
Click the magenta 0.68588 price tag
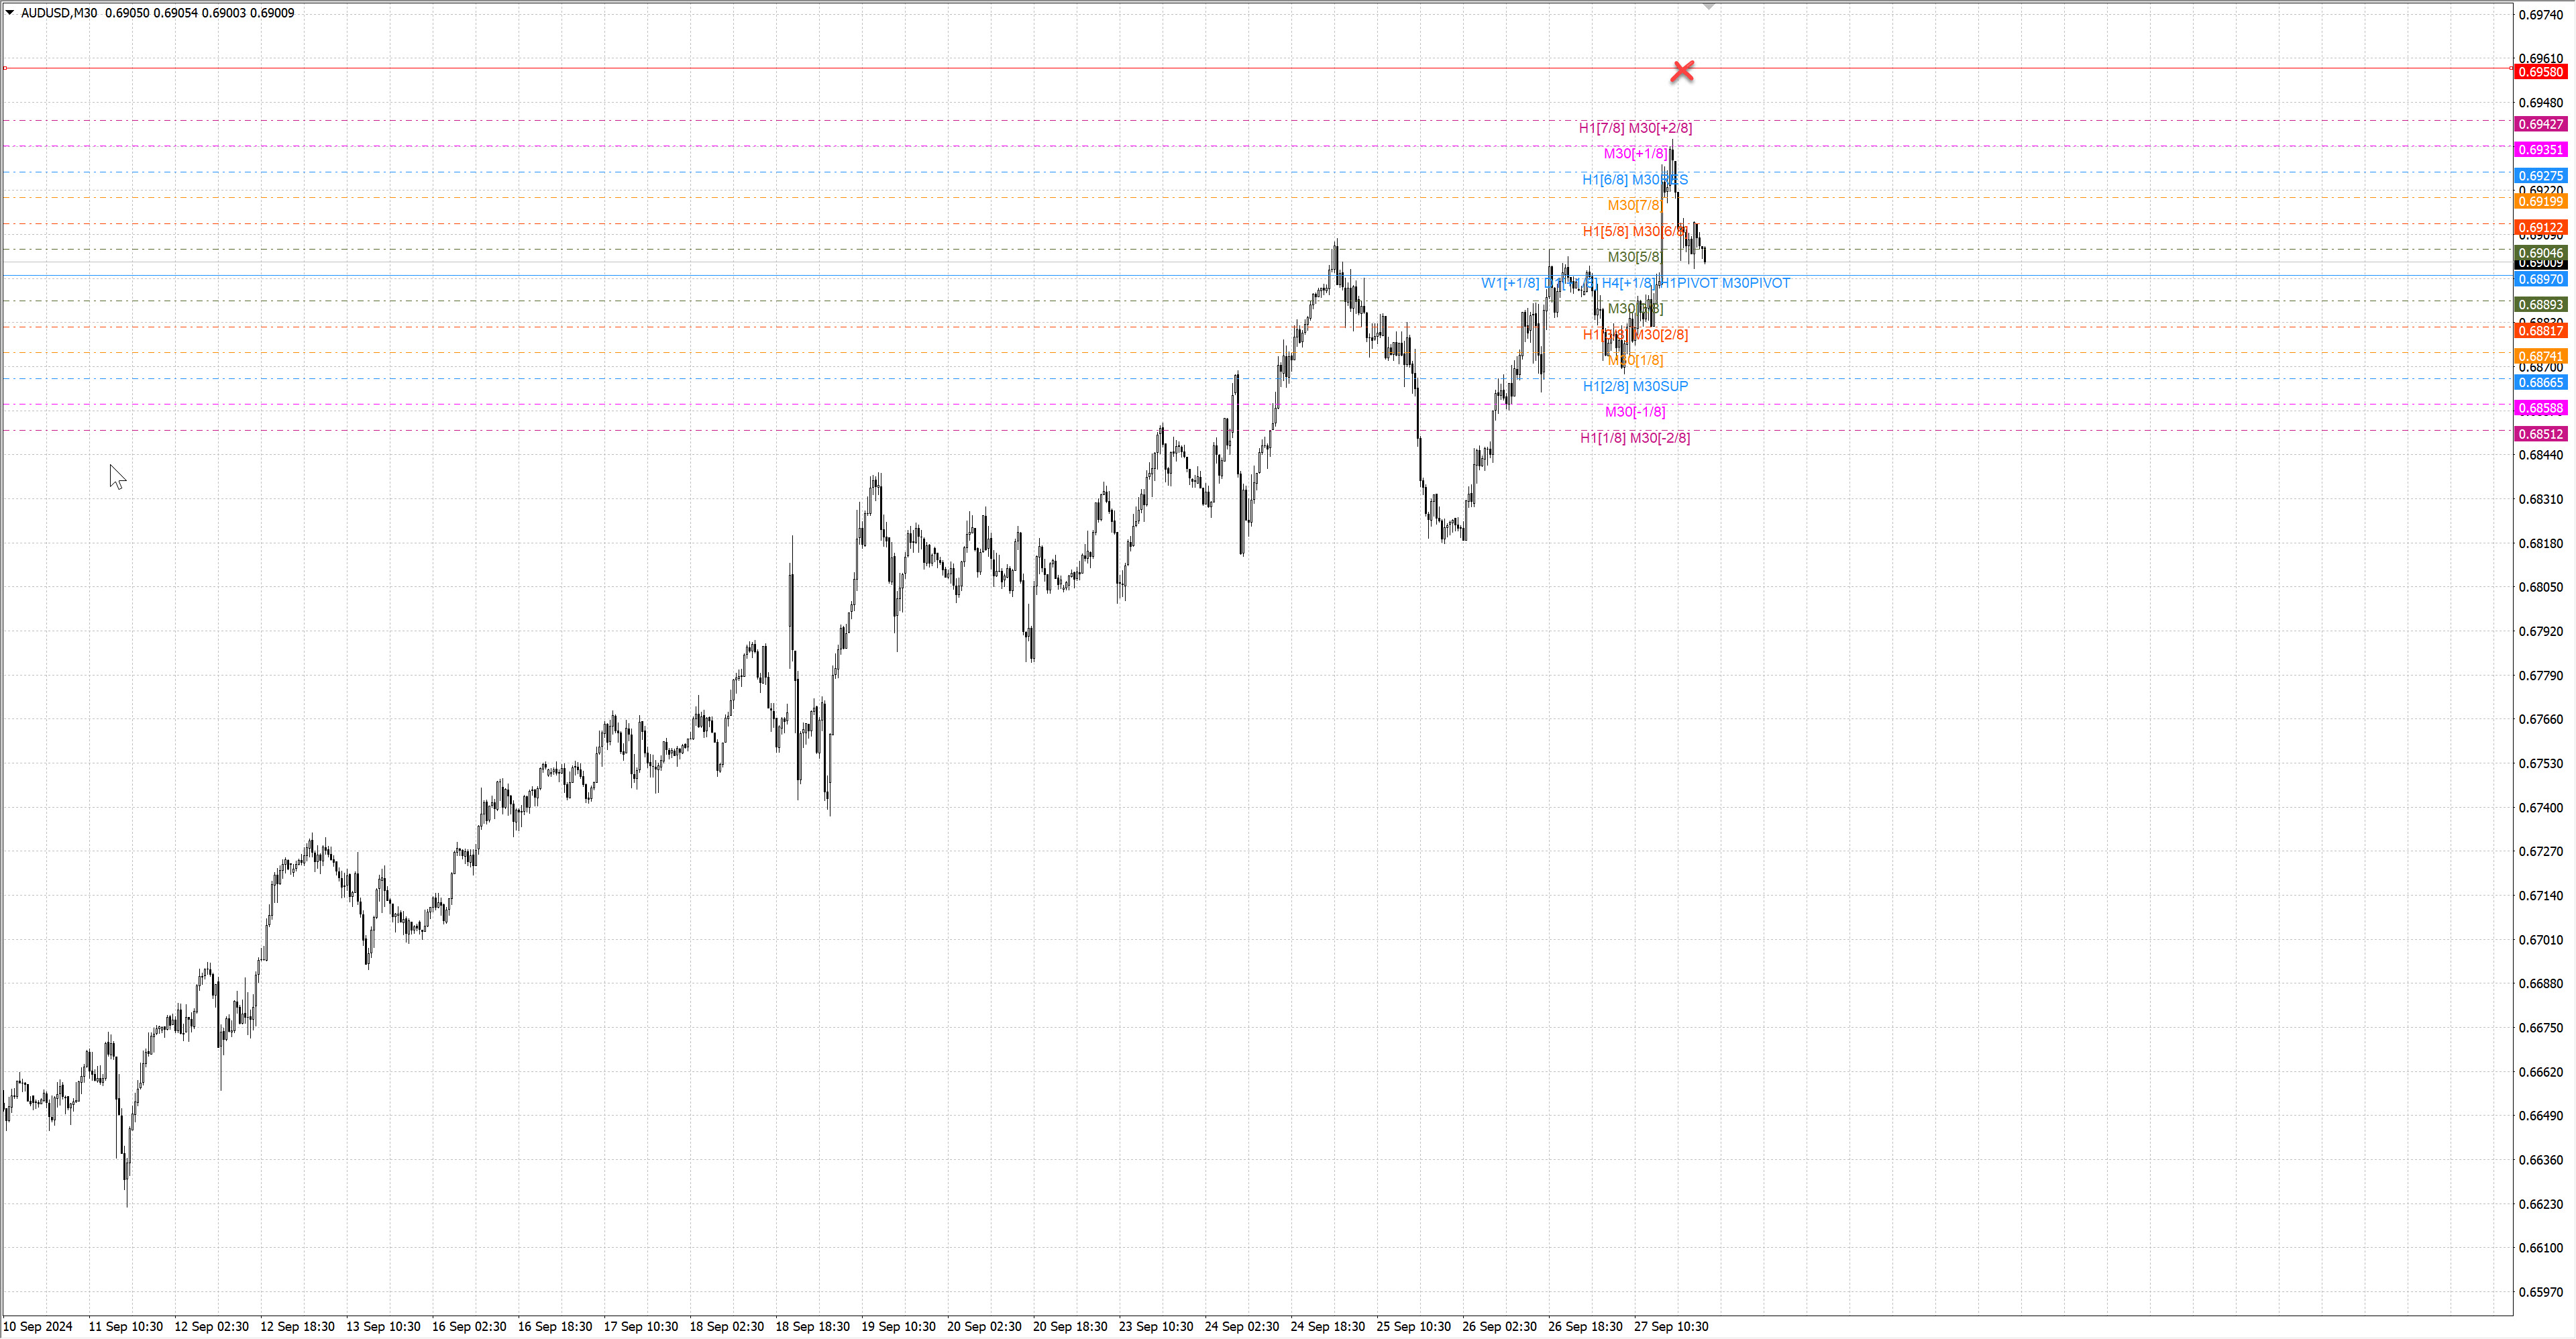[x=2540, y=408]
